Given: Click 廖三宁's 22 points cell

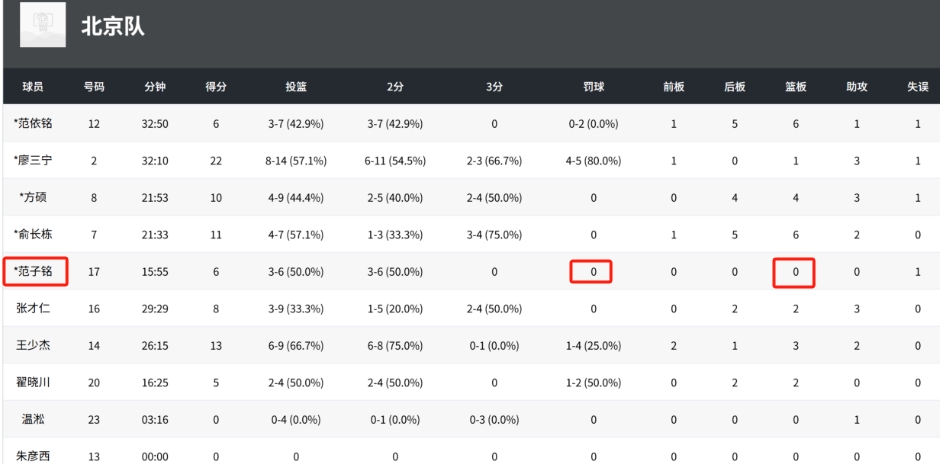Looking at the screenshot, I should click(x=216, y=161).
